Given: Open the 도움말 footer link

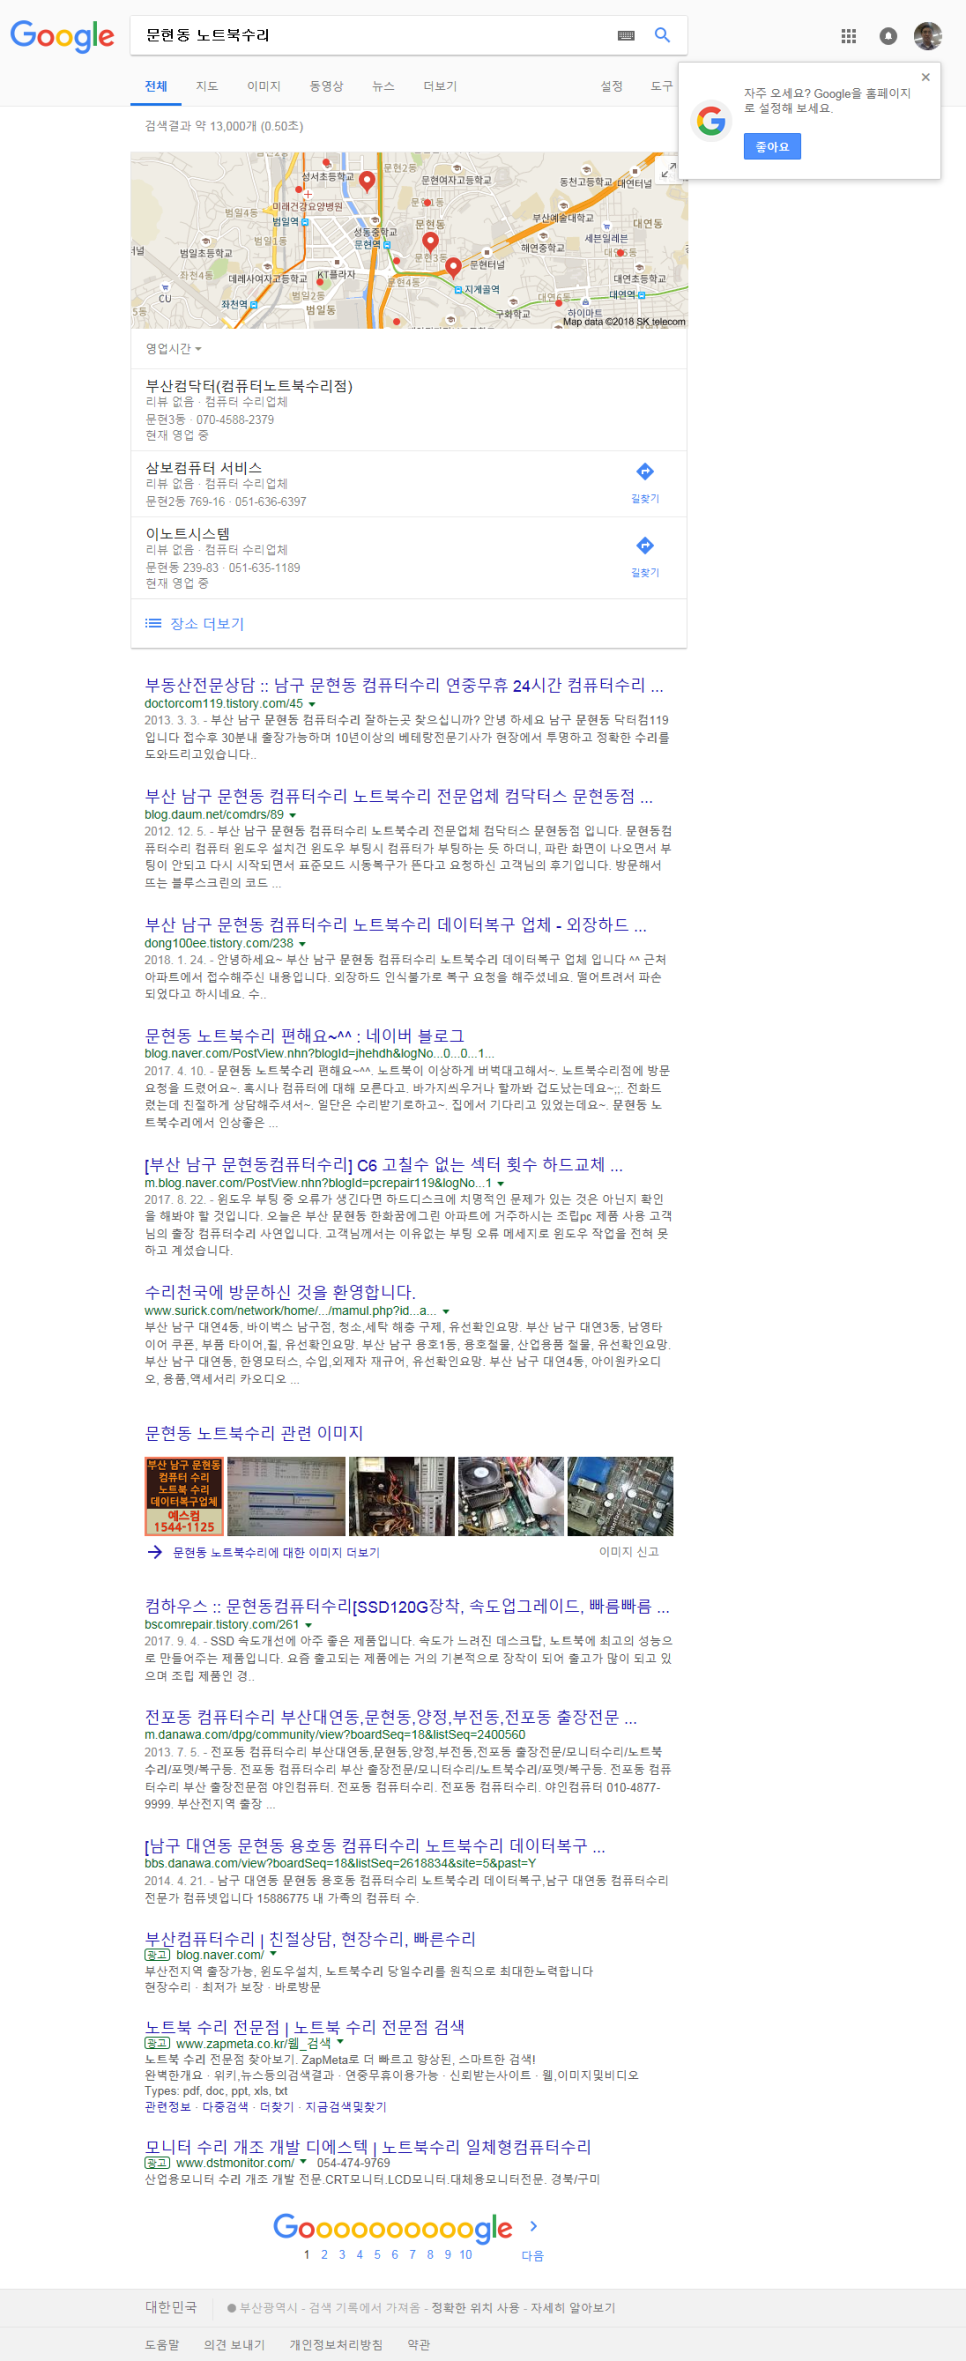Looking at the screenshot, I should 162,2344.
